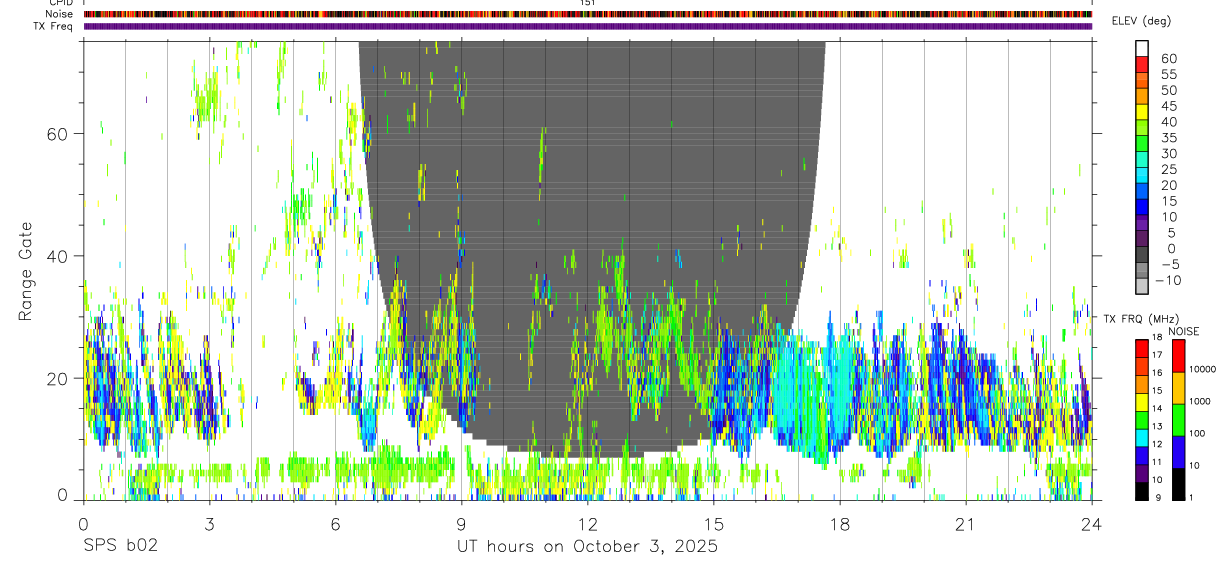Click the '35' elevation scale value

pyautogui.click(x=1168, y=137)
